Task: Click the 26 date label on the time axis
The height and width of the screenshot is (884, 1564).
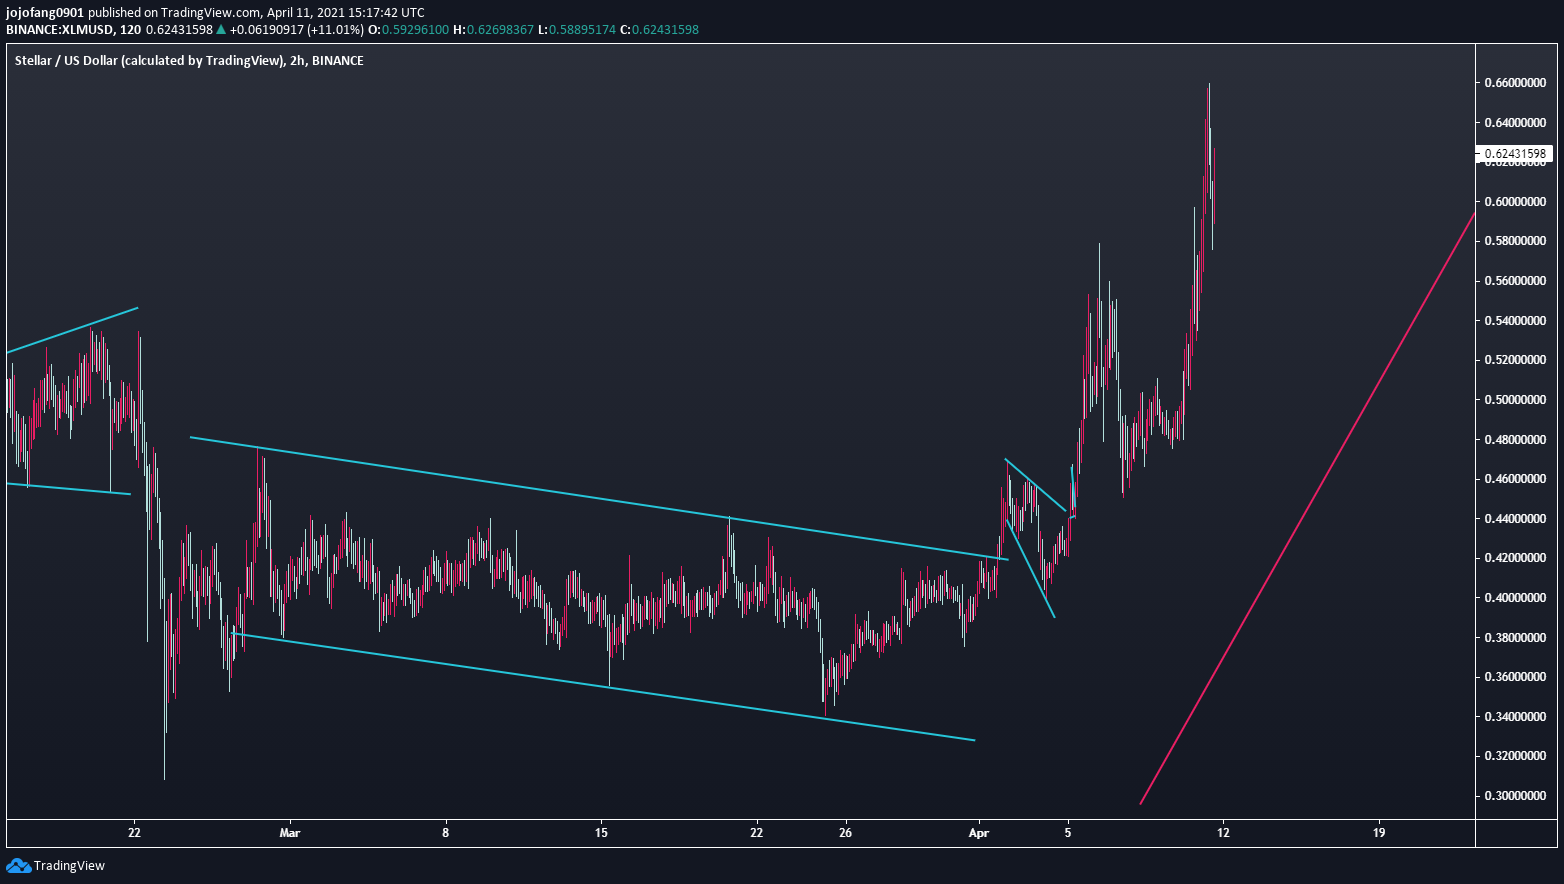Action: (846, 832)
